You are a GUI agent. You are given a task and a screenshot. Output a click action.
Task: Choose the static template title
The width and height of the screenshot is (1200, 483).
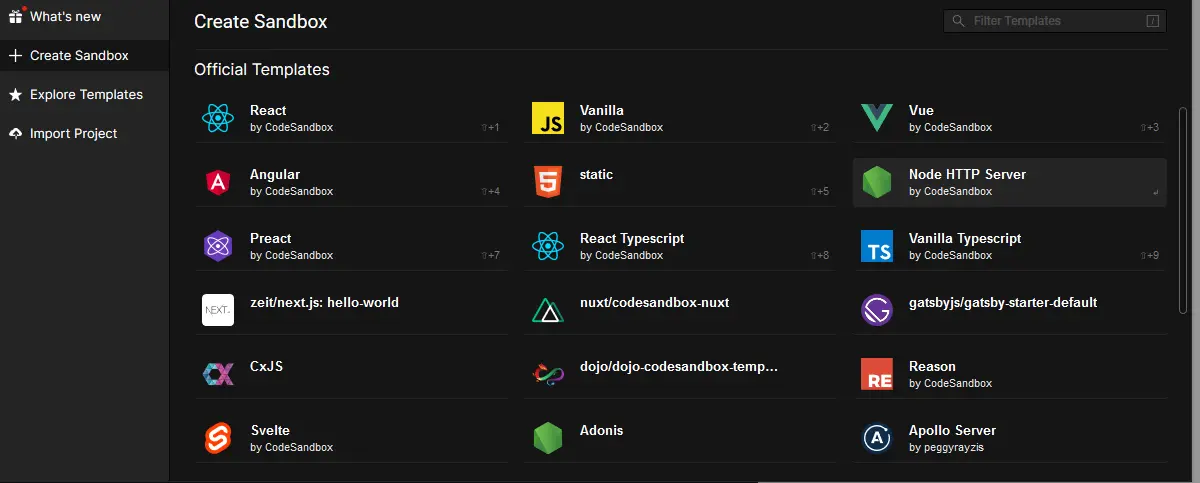point(596,175)
